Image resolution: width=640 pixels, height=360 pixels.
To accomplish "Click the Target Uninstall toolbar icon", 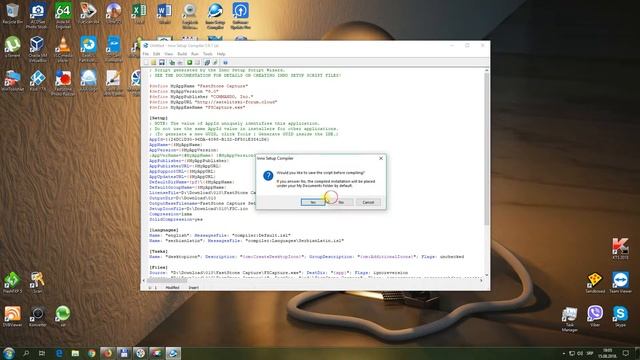I will [215, 62].
